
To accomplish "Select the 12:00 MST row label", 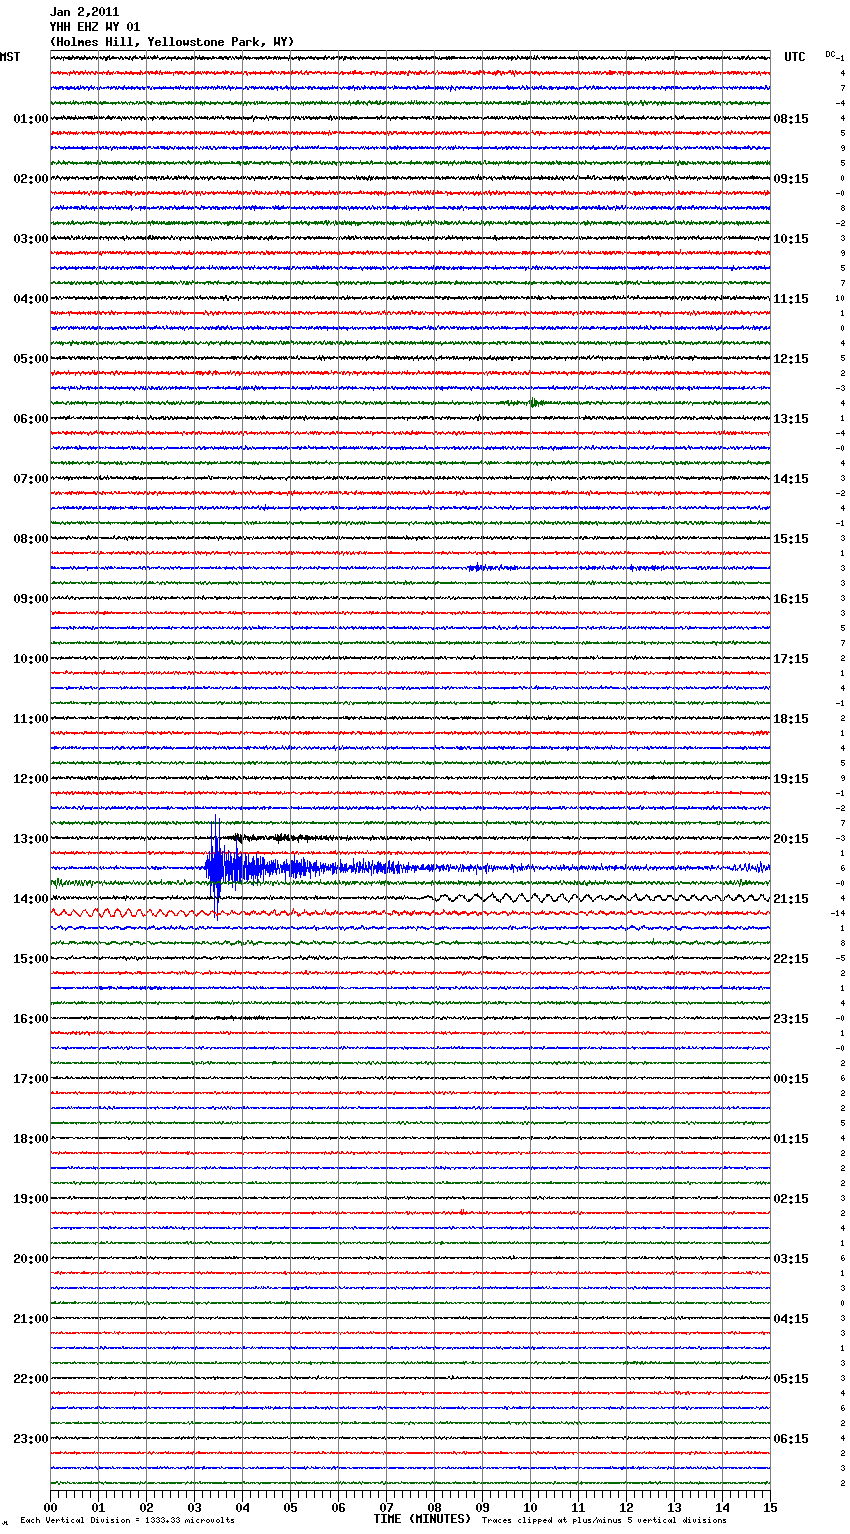I will (x=31, y=779).
